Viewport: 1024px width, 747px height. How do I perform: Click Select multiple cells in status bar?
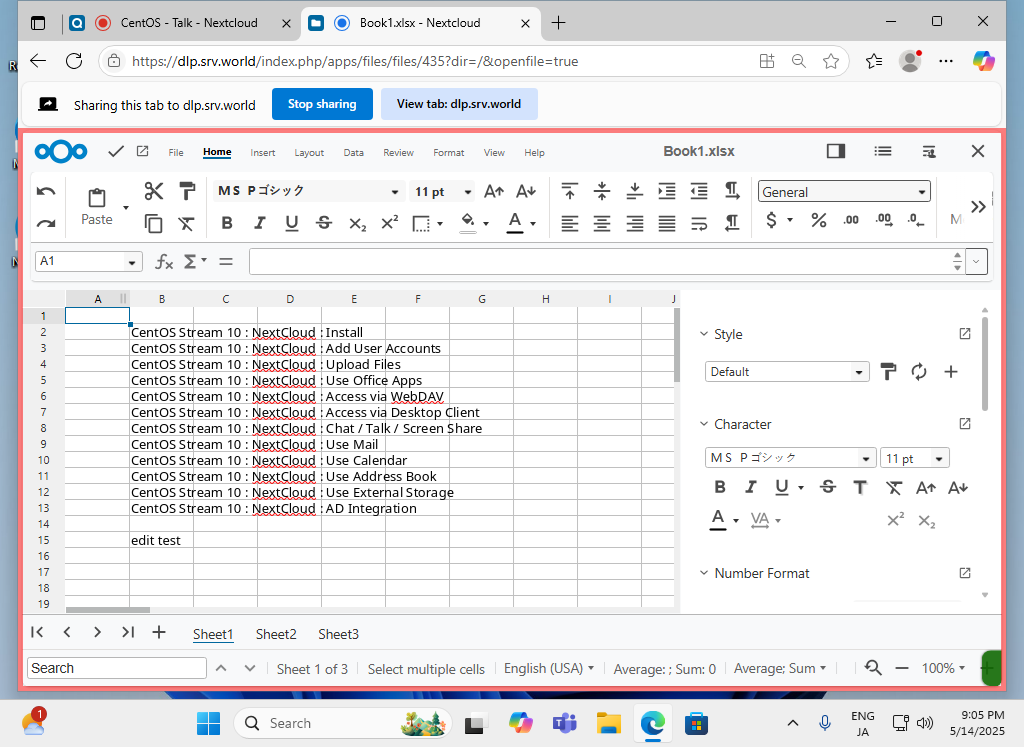point(426,669)
